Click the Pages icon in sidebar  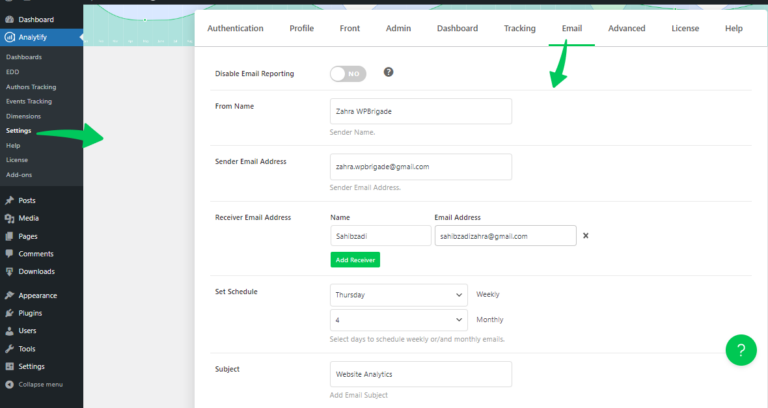coord(9,236)
